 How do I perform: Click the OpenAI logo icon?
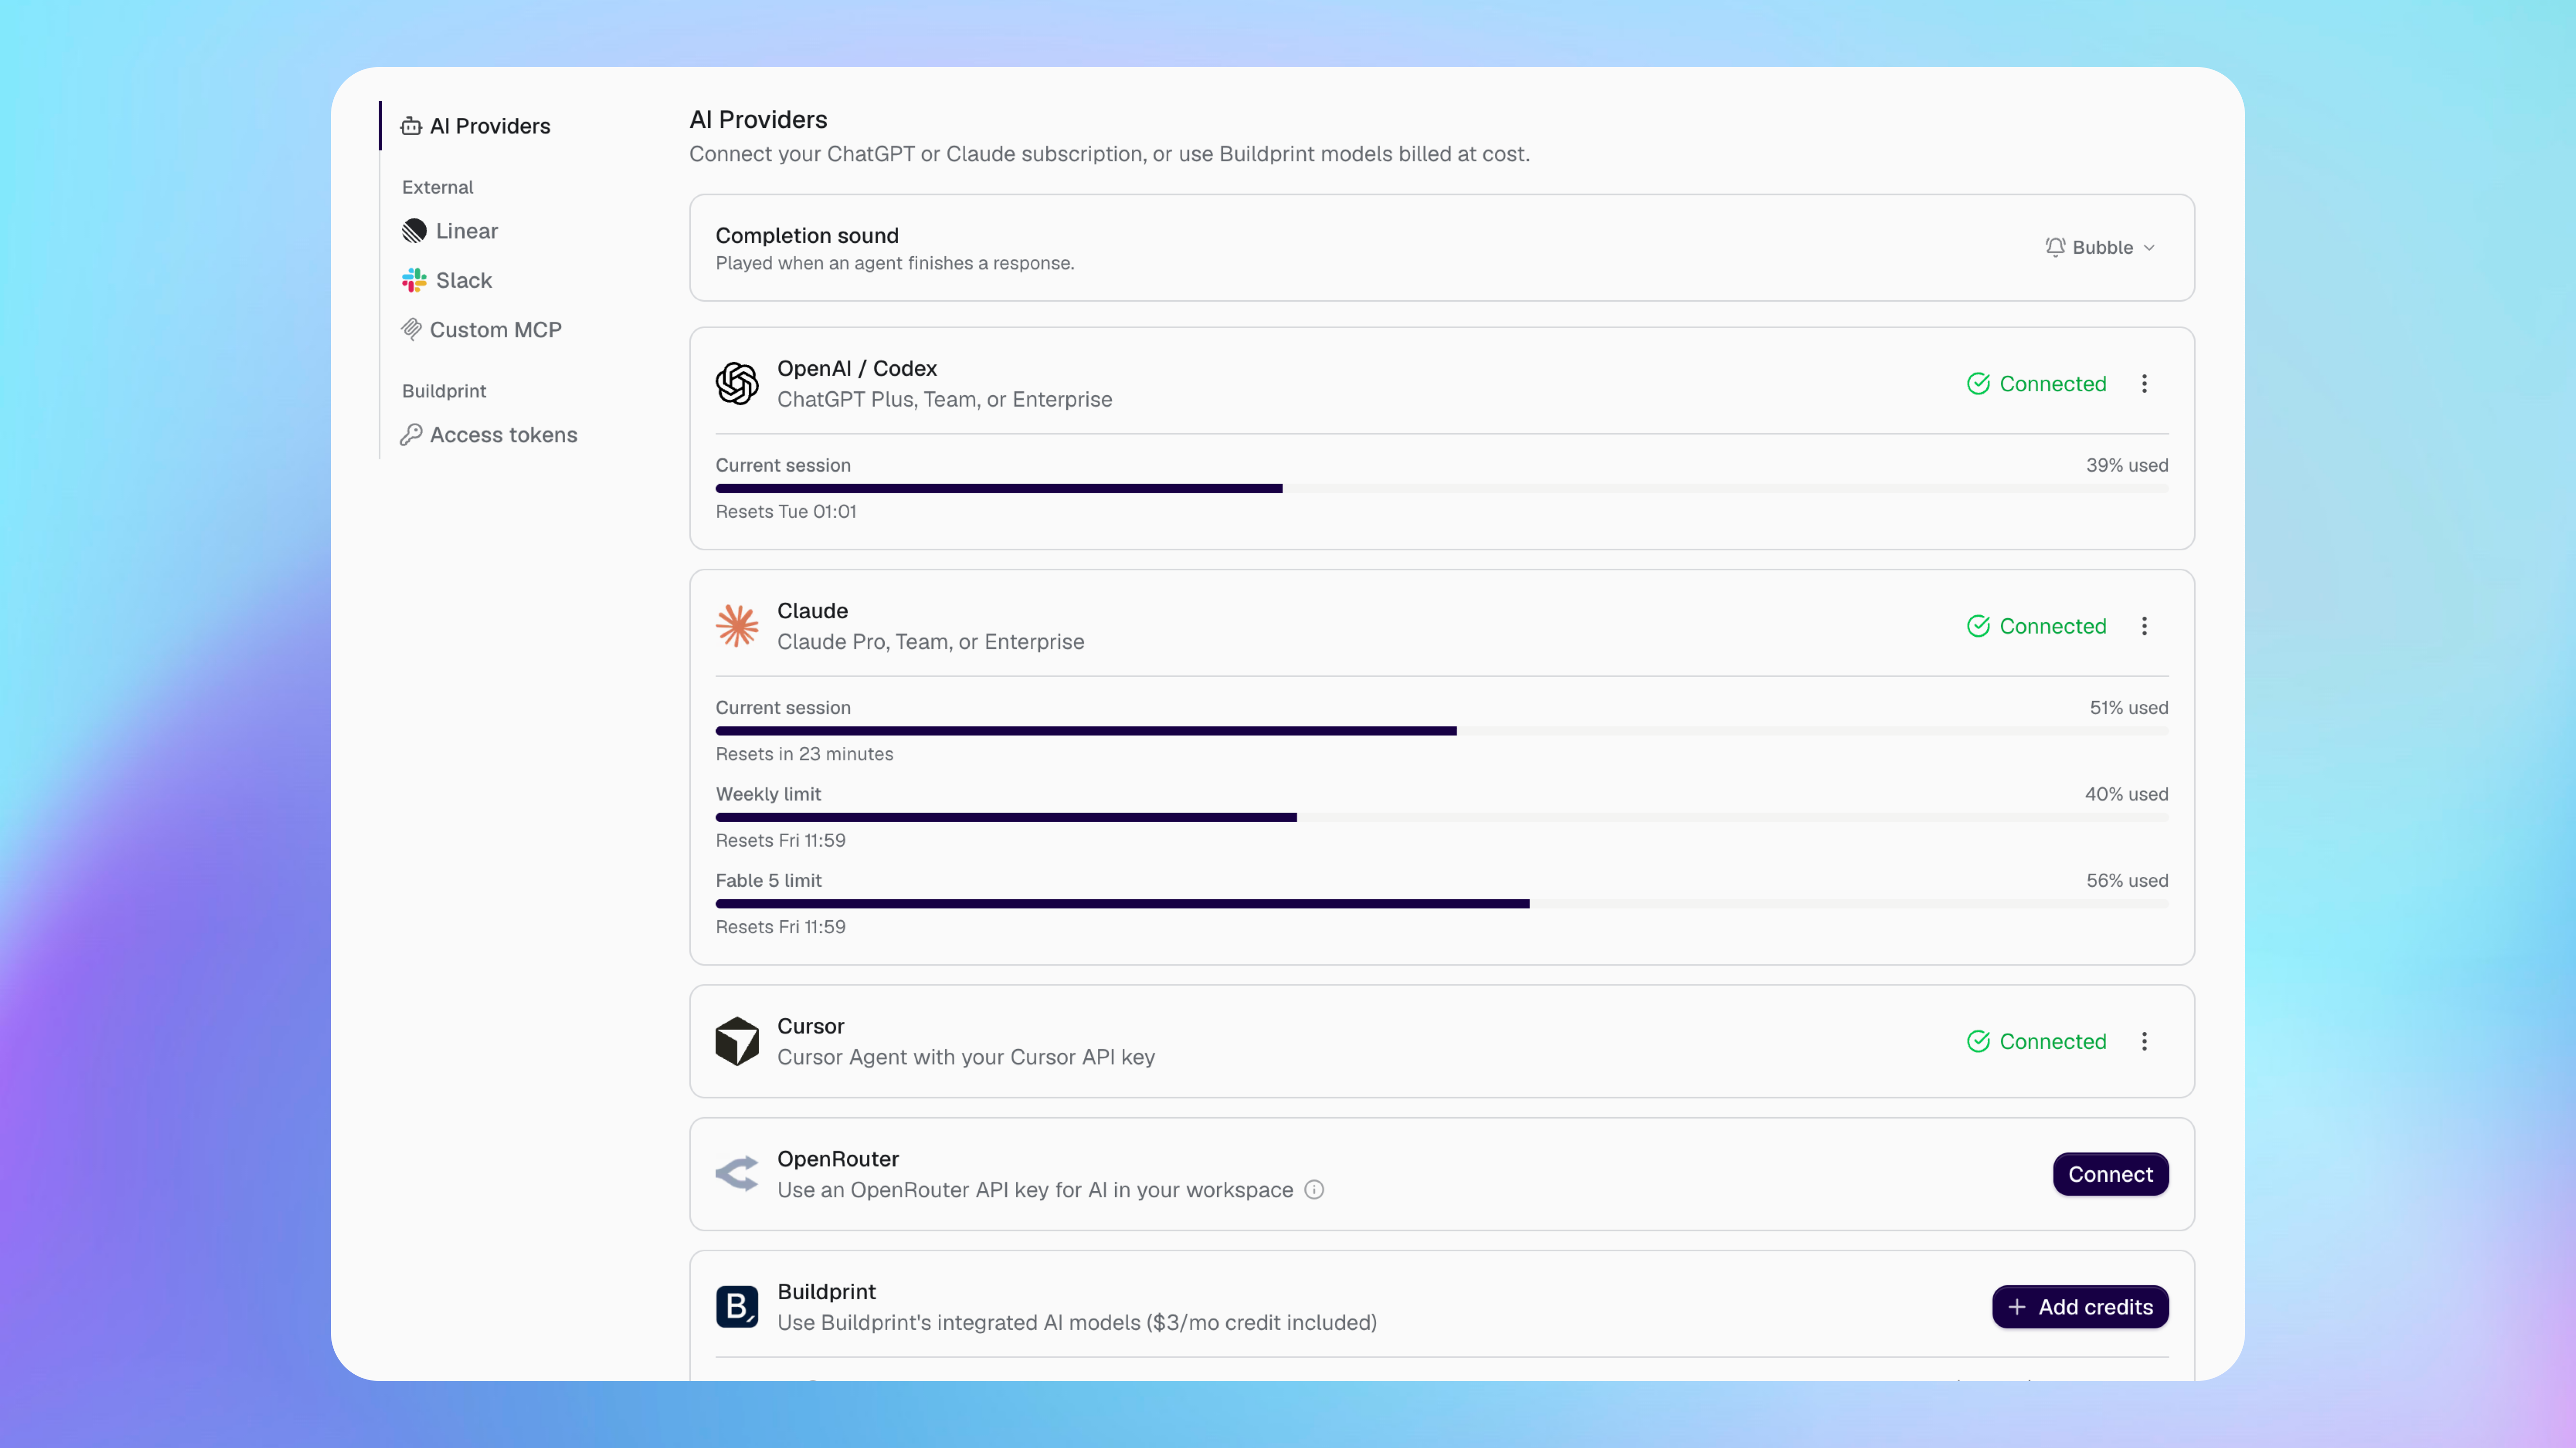[x=737, y=384]
